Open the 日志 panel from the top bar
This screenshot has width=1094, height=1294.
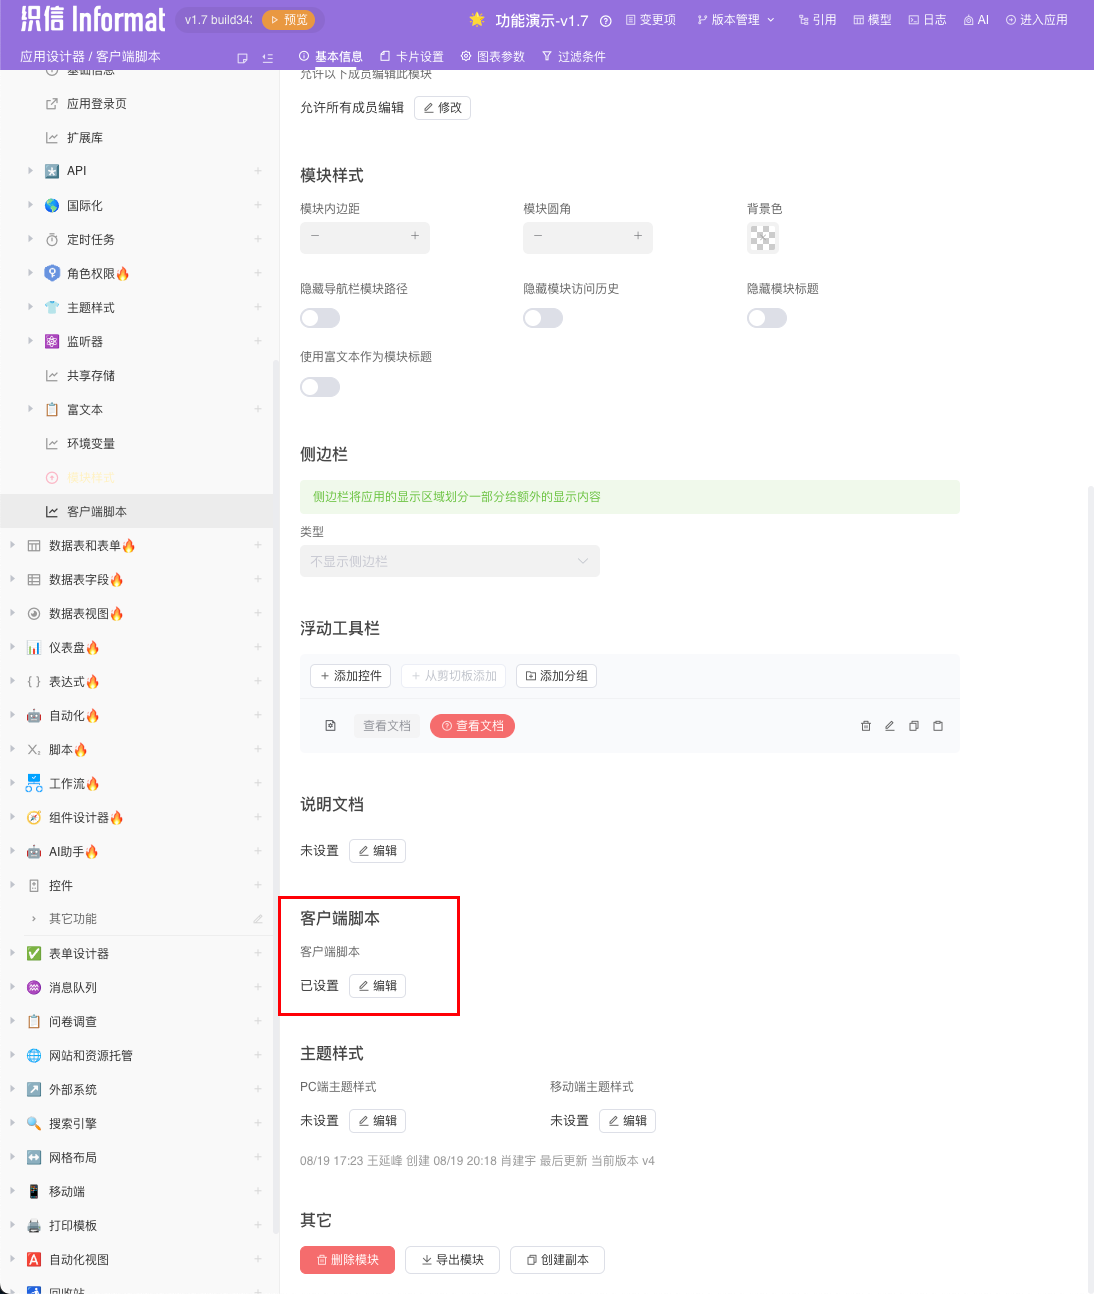pos(926,19)
